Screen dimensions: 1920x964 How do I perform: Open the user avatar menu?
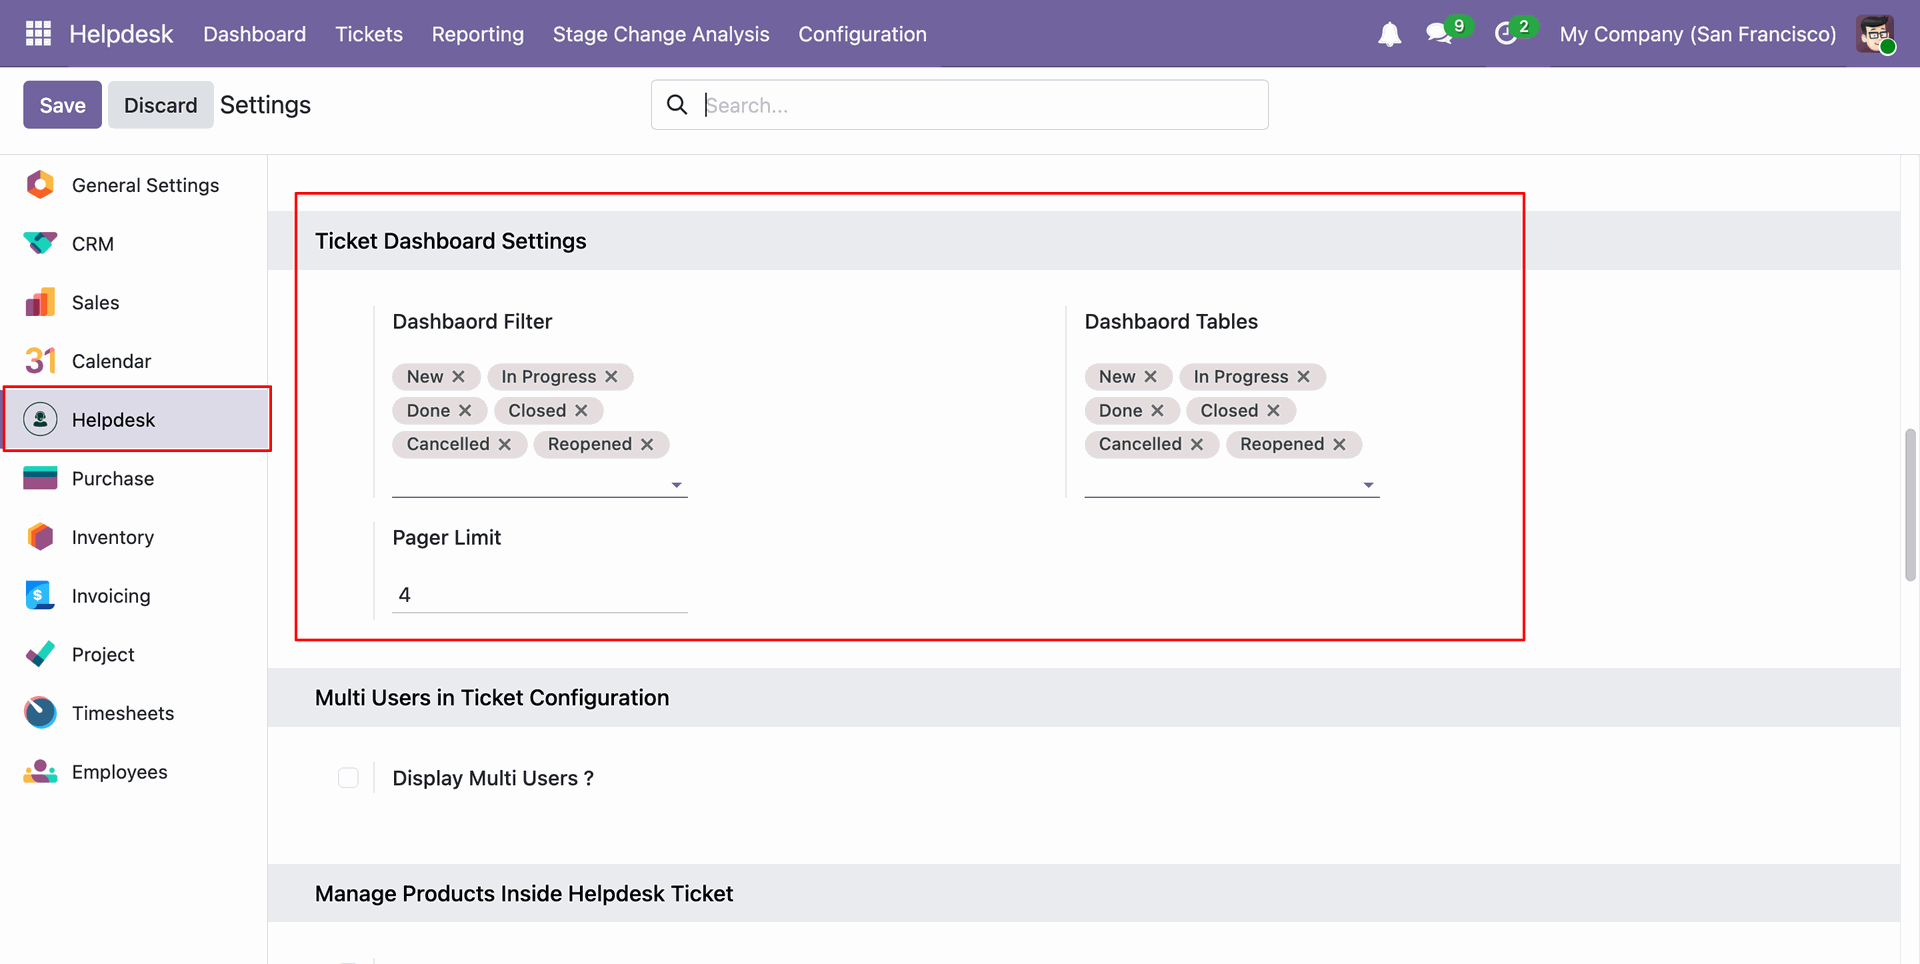point(1876,34)
